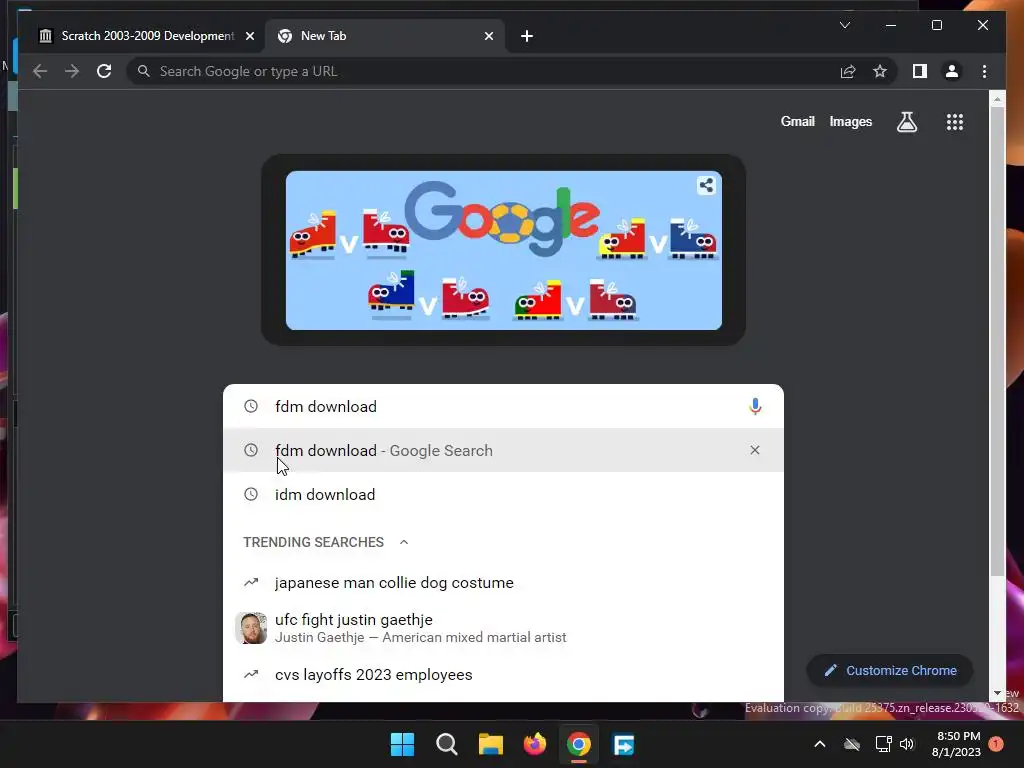
Task: Open the Chrome profile avatar icon
Action: coord(952,71)
